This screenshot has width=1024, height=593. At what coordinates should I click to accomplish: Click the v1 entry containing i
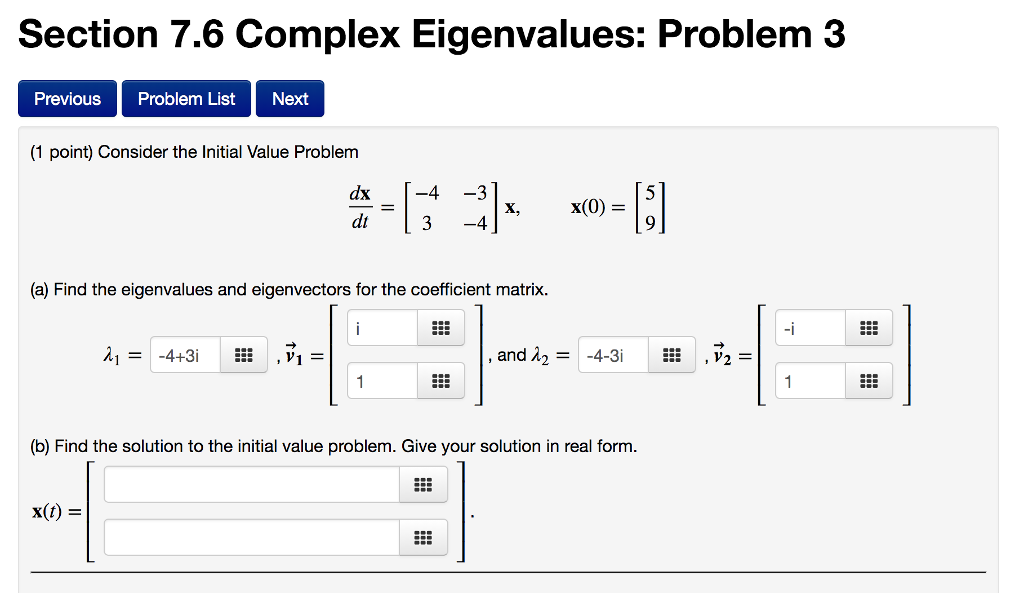(x=381, y=327)
